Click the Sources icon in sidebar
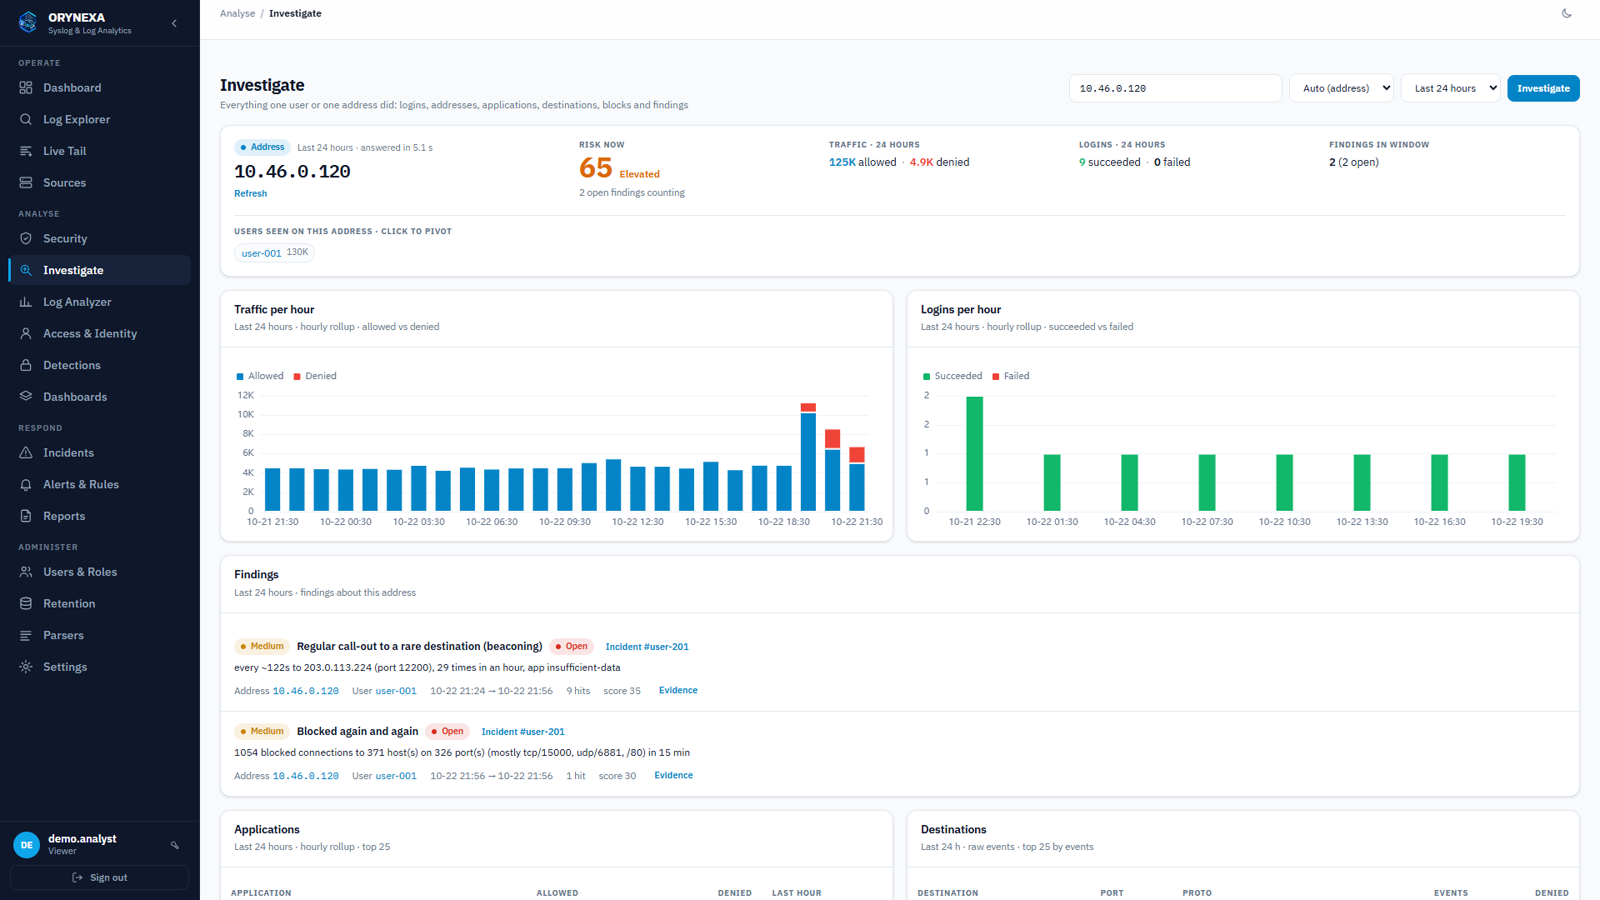This screenshot has width=1600, height=900. [x=26, y=183]
